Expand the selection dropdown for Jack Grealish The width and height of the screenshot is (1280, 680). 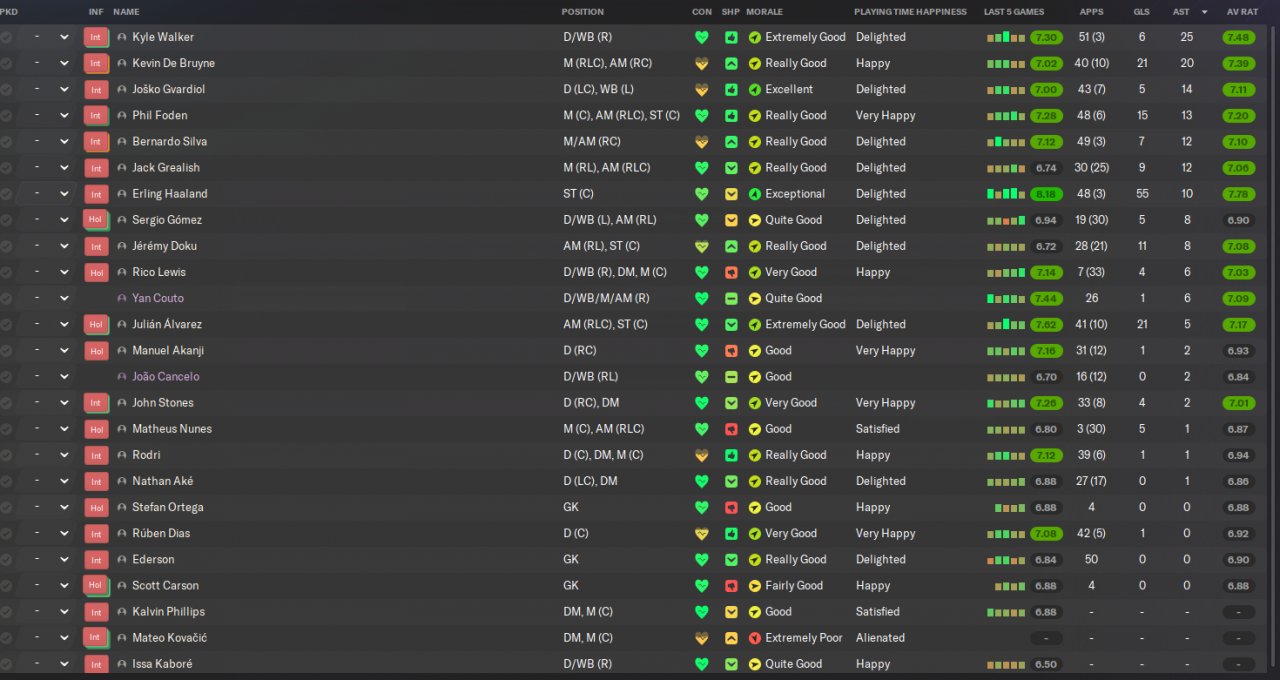[x=64, y=168]
